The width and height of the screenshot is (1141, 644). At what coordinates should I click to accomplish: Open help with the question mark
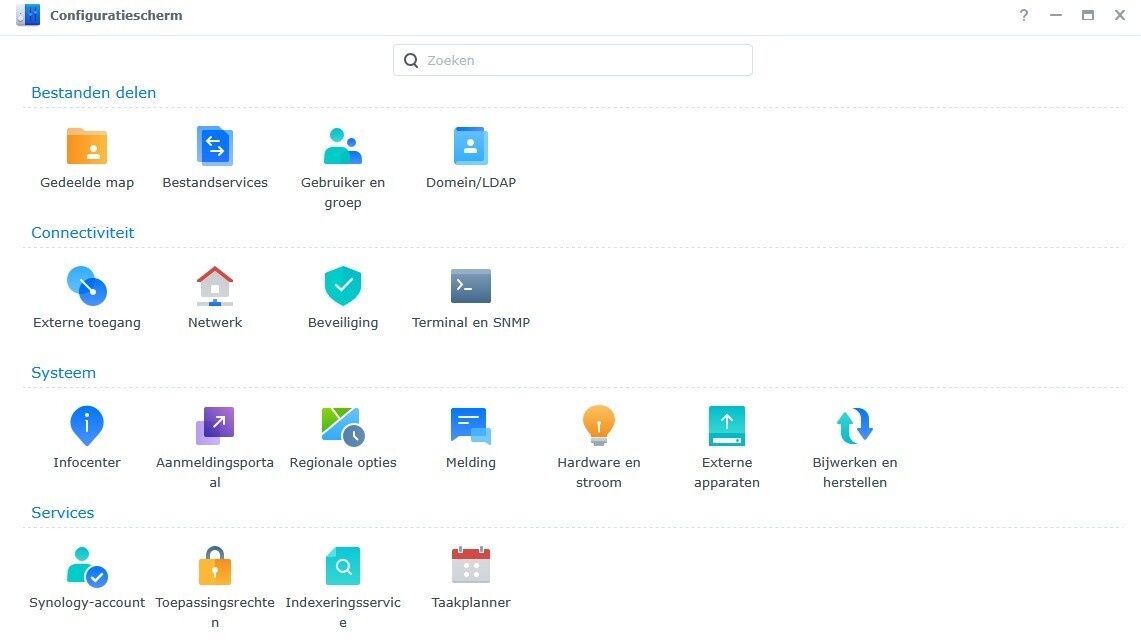(1024, 15)
